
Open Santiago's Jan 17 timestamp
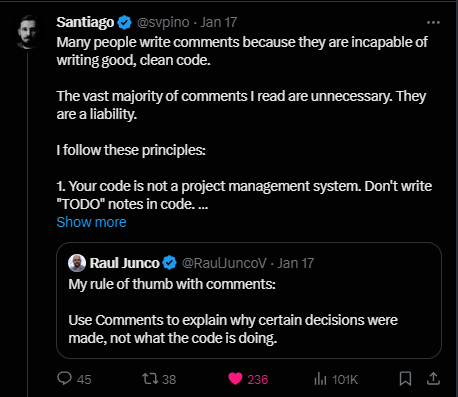[x=219, y=23]
